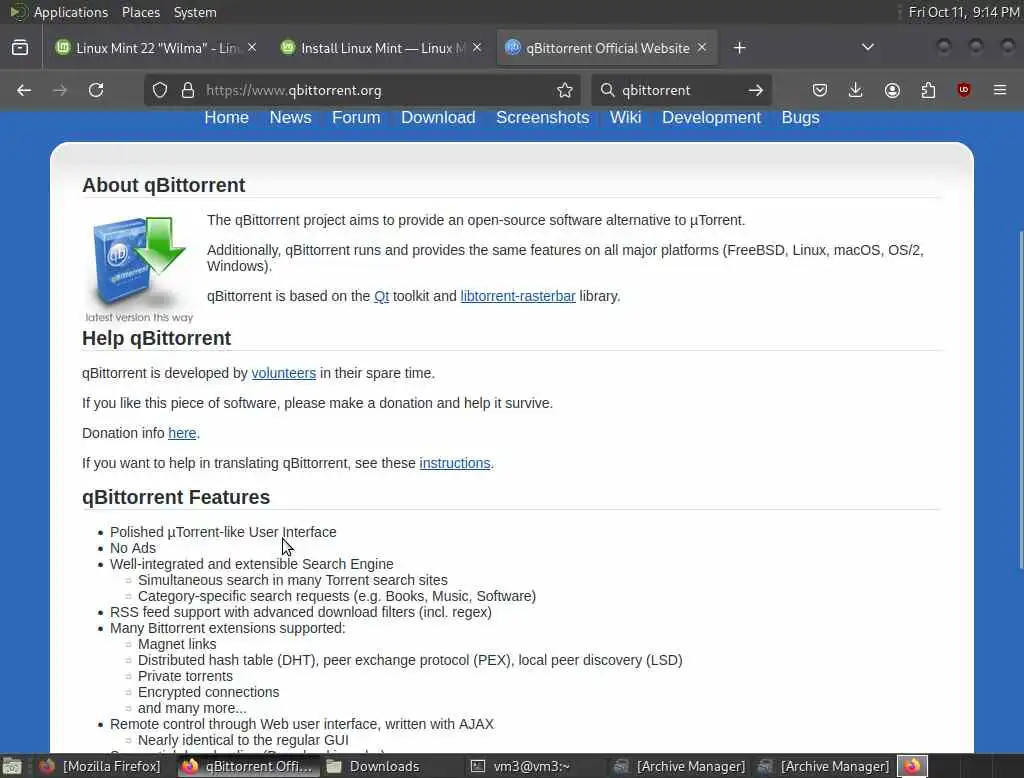Open the Wiki link
The image size is (1024, 778).
[626, 118]
